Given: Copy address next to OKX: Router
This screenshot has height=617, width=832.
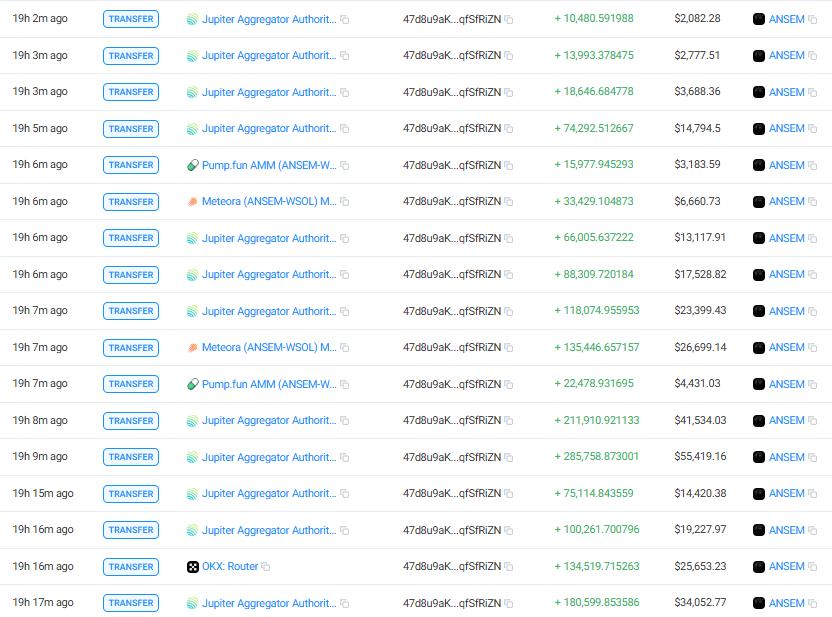Looking at the screenshot, I should 266,567.
